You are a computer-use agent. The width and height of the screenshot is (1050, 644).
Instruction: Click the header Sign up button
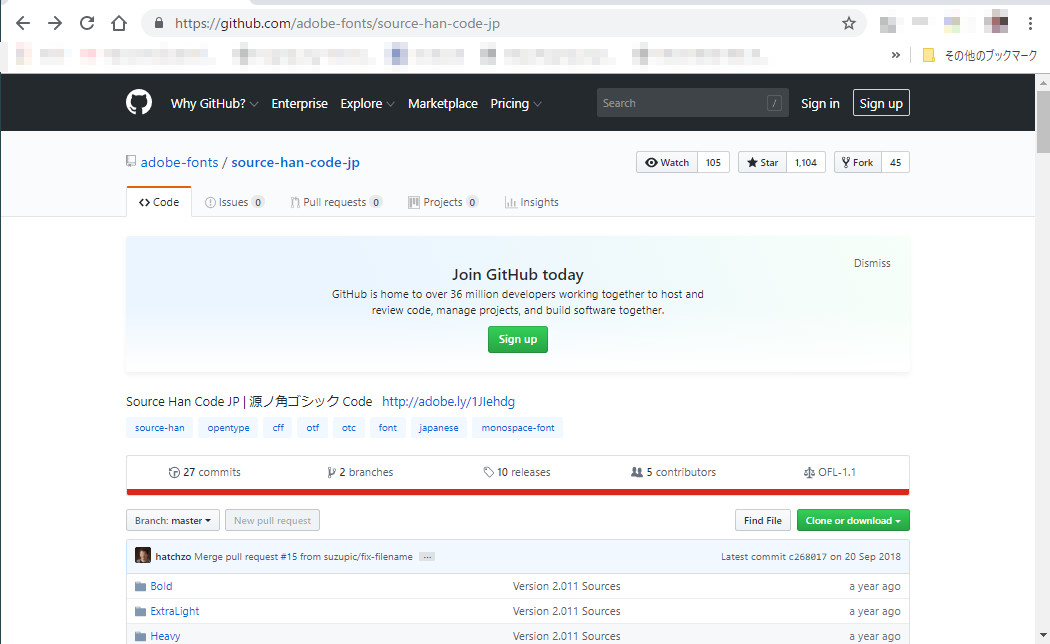[881, 103]
